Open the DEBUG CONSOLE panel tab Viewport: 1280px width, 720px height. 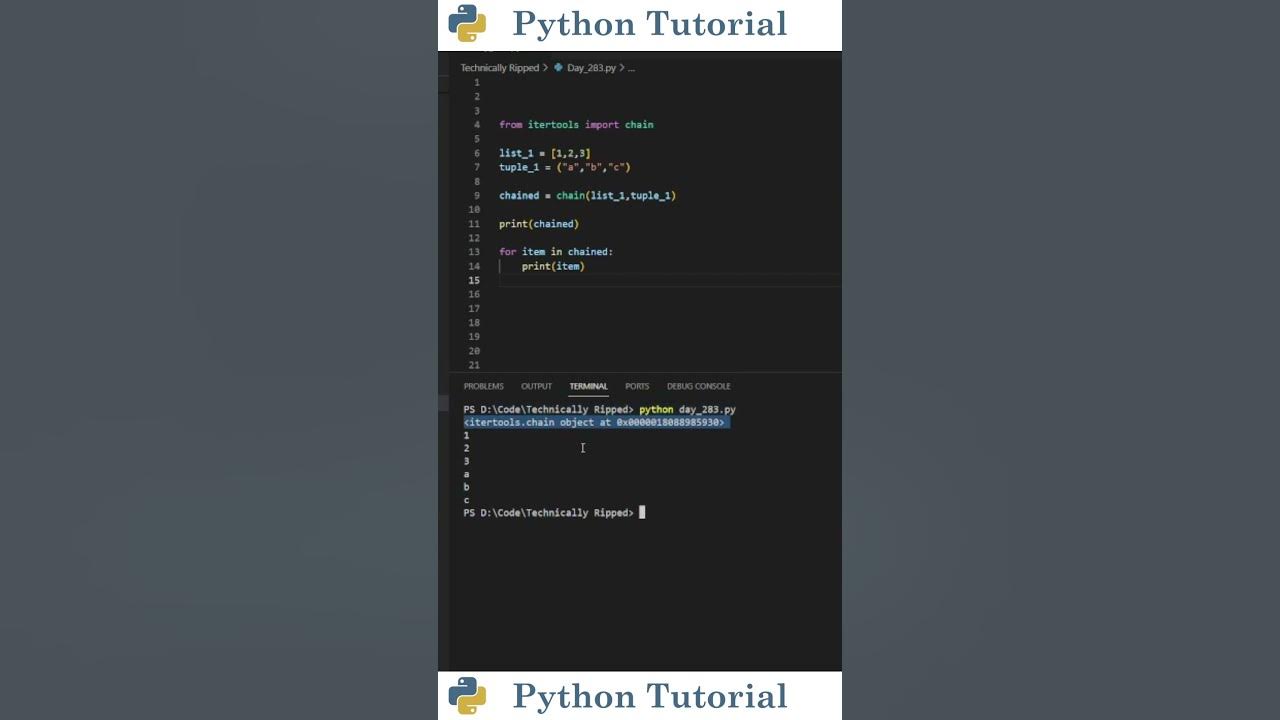699,386
